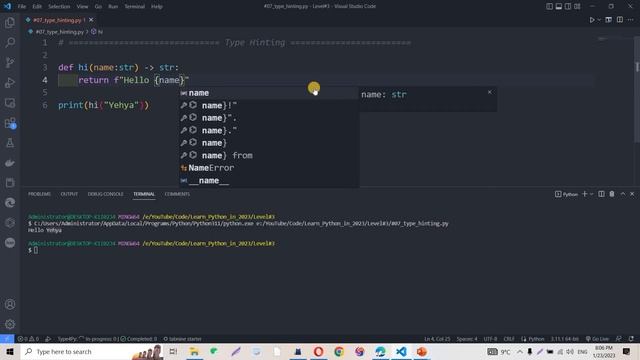Open the Help menu

point(157,7)
